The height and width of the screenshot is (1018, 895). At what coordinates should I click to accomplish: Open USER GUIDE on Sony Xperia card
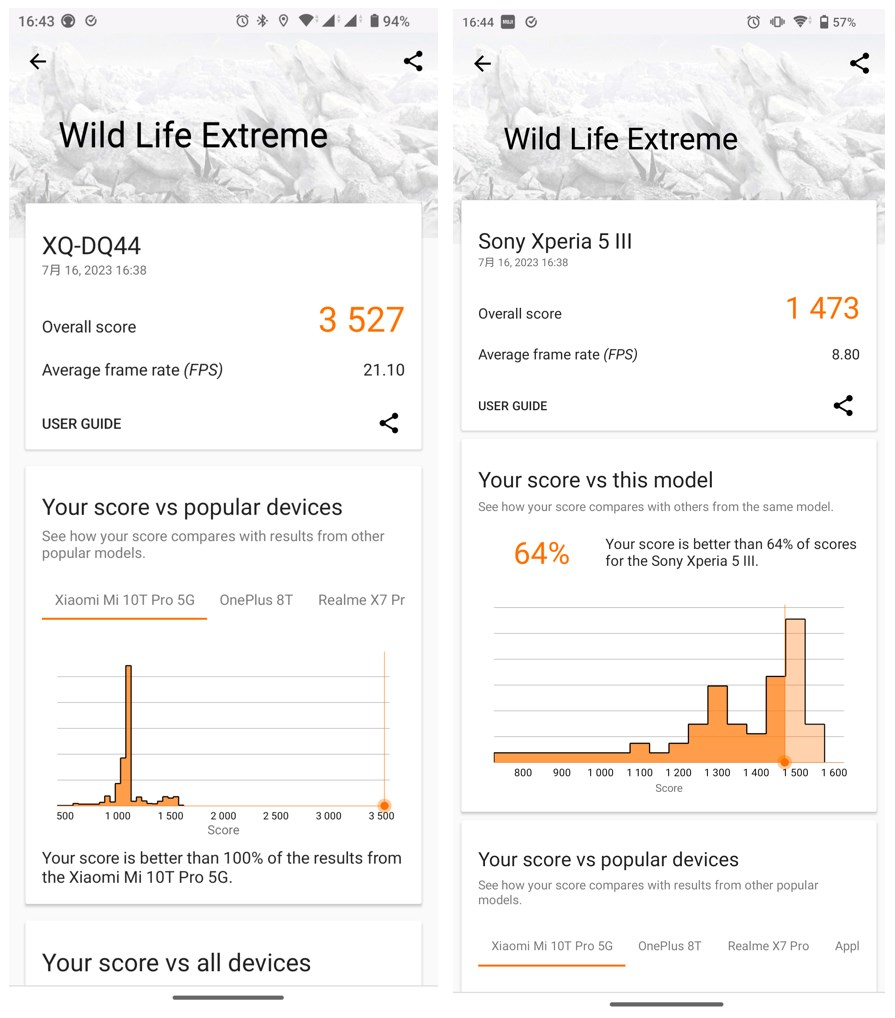pos(513,406)
